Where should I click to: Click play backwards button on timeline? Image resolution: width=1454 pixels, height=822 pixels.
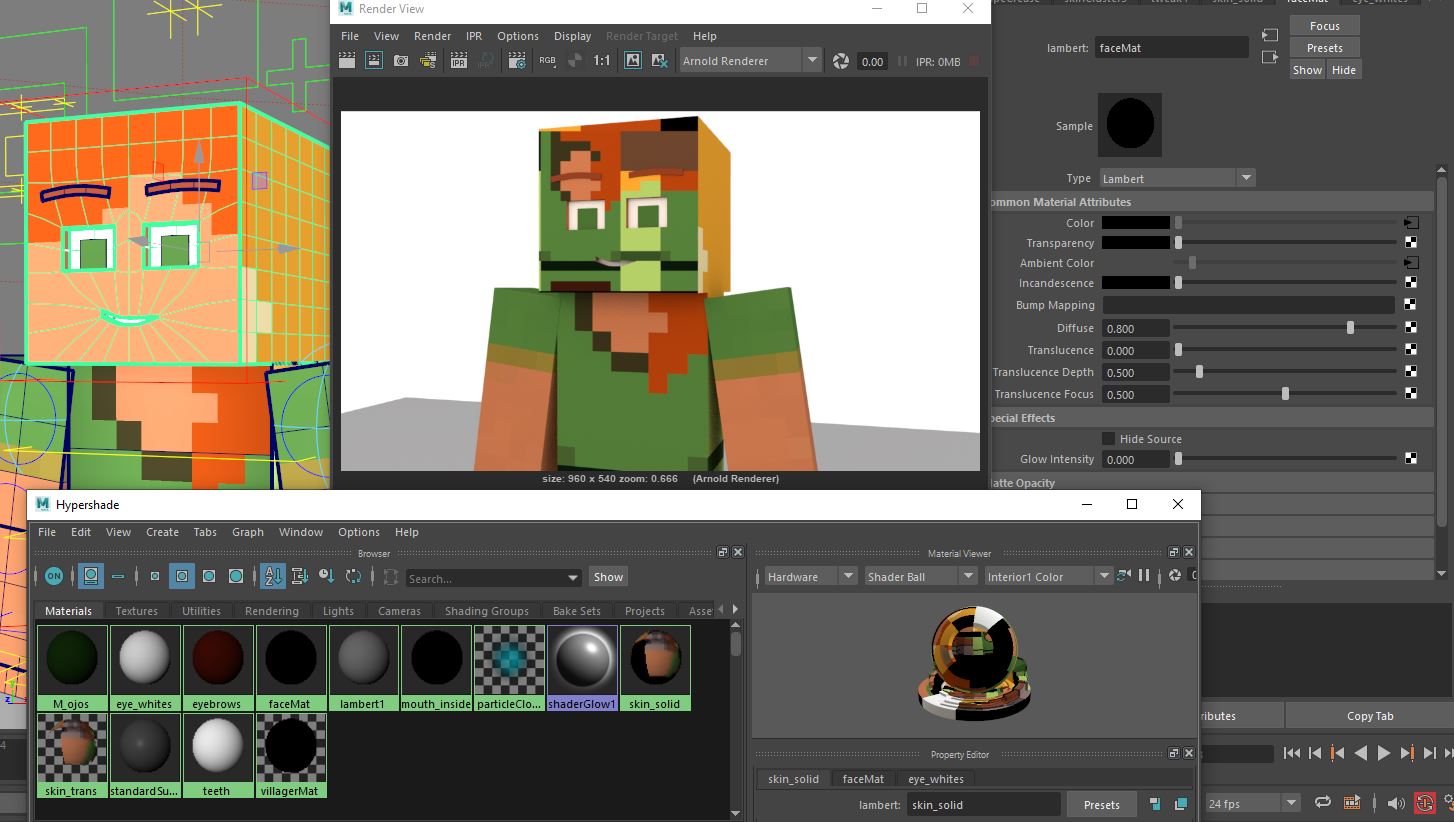coord(1361,753)
